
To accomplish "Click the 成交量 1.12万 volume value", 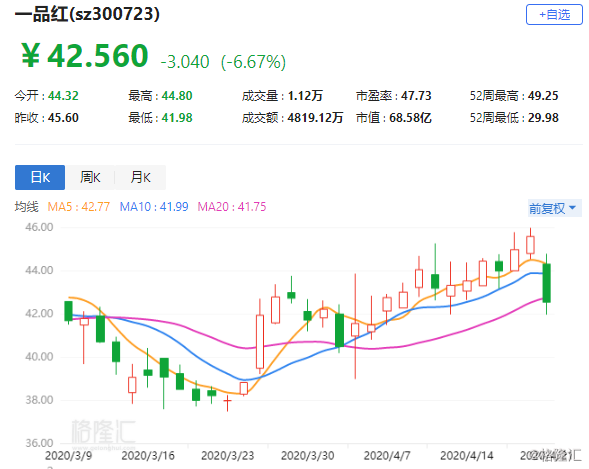I will coord(282,96).
